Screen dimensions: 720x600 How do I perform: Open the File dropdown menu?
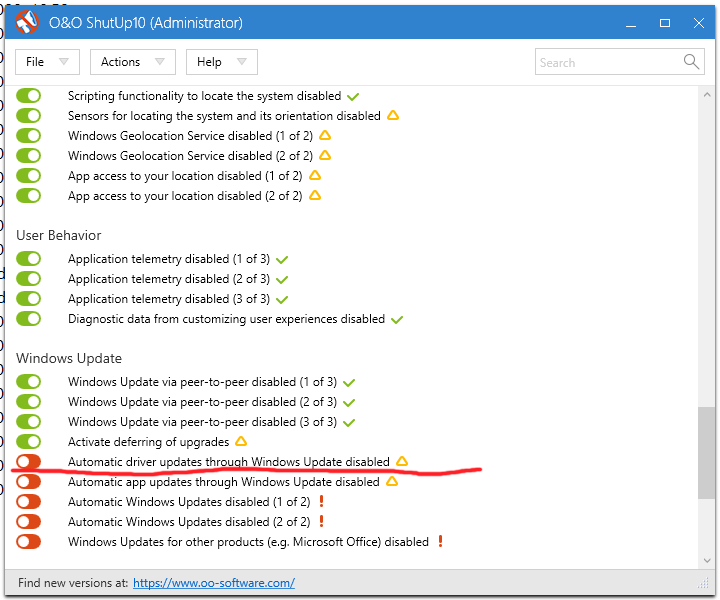47,62
